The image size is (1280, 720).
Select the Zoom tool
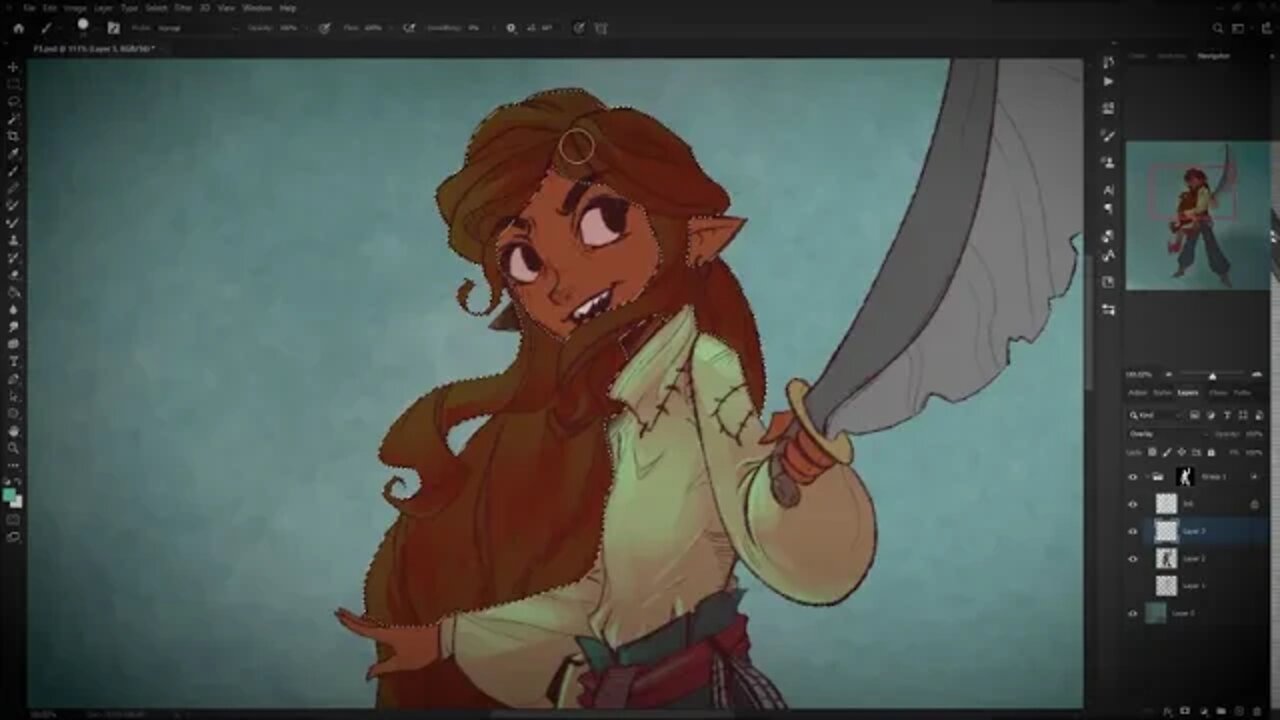13,447
